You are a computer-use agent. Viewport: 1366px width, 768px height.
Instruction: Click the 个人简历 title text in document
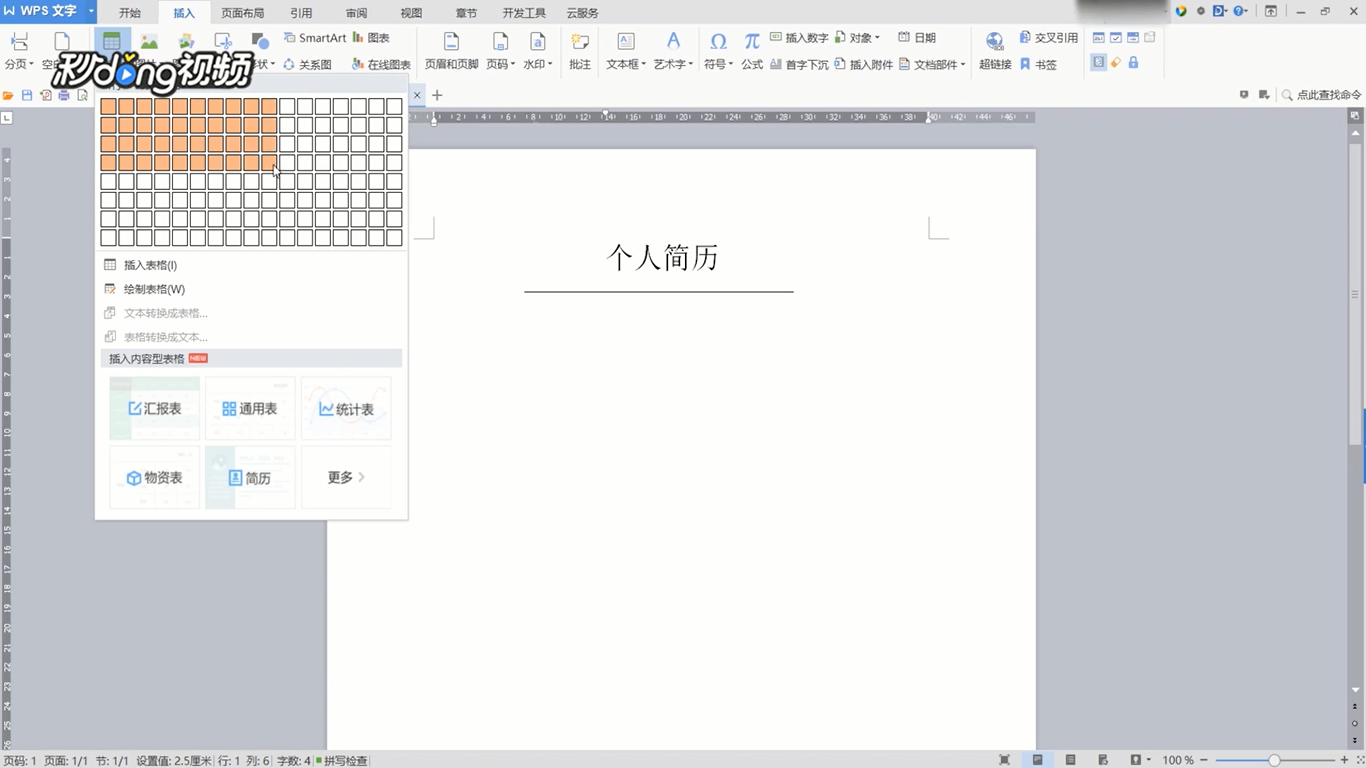662,258
